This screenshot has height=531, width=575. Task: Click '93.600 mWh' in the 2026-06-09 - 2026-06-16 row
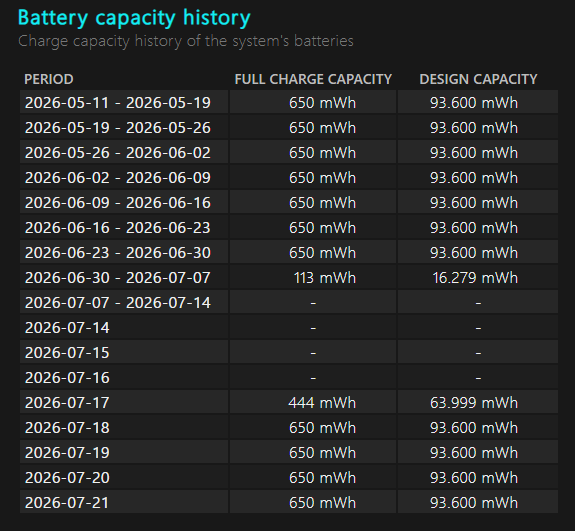474,203
